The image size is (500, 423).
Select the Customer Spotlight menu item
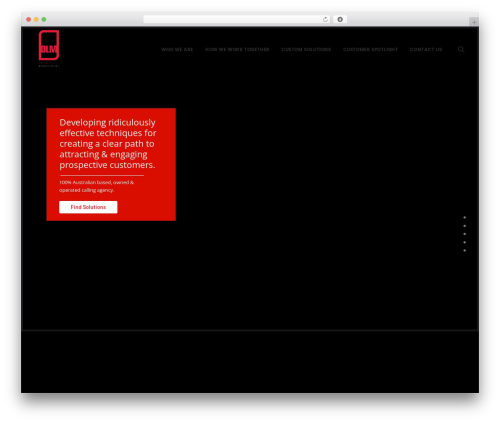pos(370,49)
